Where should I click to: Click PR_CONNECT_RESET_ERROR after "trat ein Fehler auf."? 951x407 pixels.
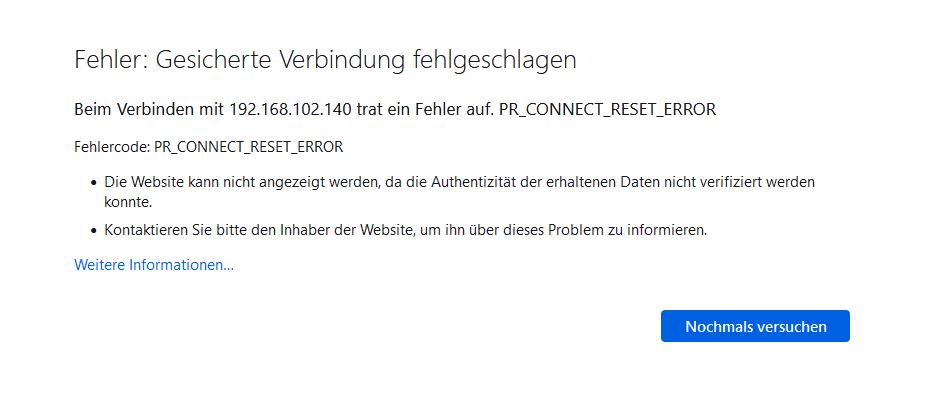coord(607,109)
